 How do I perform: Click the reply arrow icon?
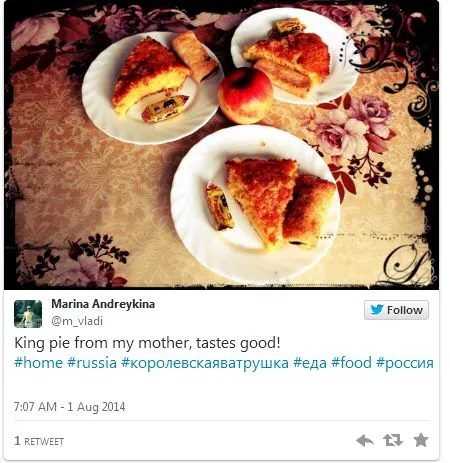[365, 440]
